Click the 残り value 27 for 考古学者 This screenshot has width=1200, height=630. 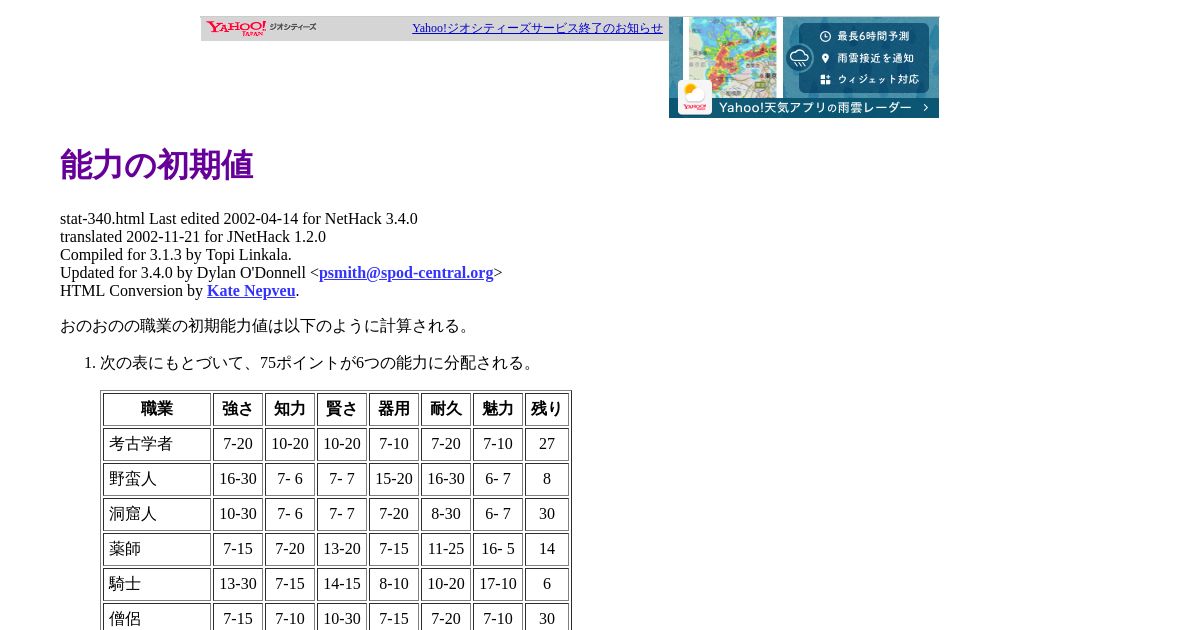click(x=547, y=444)
